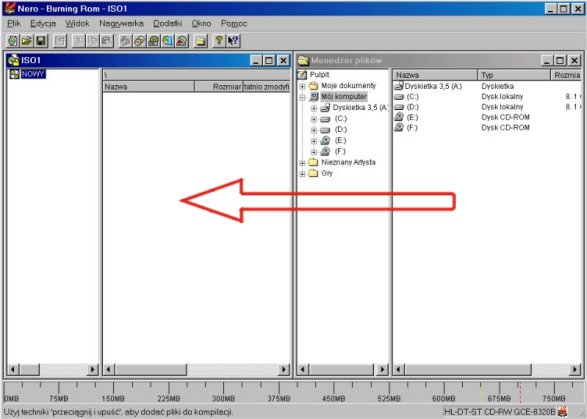Click the Open file toolbar icon

(26, 41)
